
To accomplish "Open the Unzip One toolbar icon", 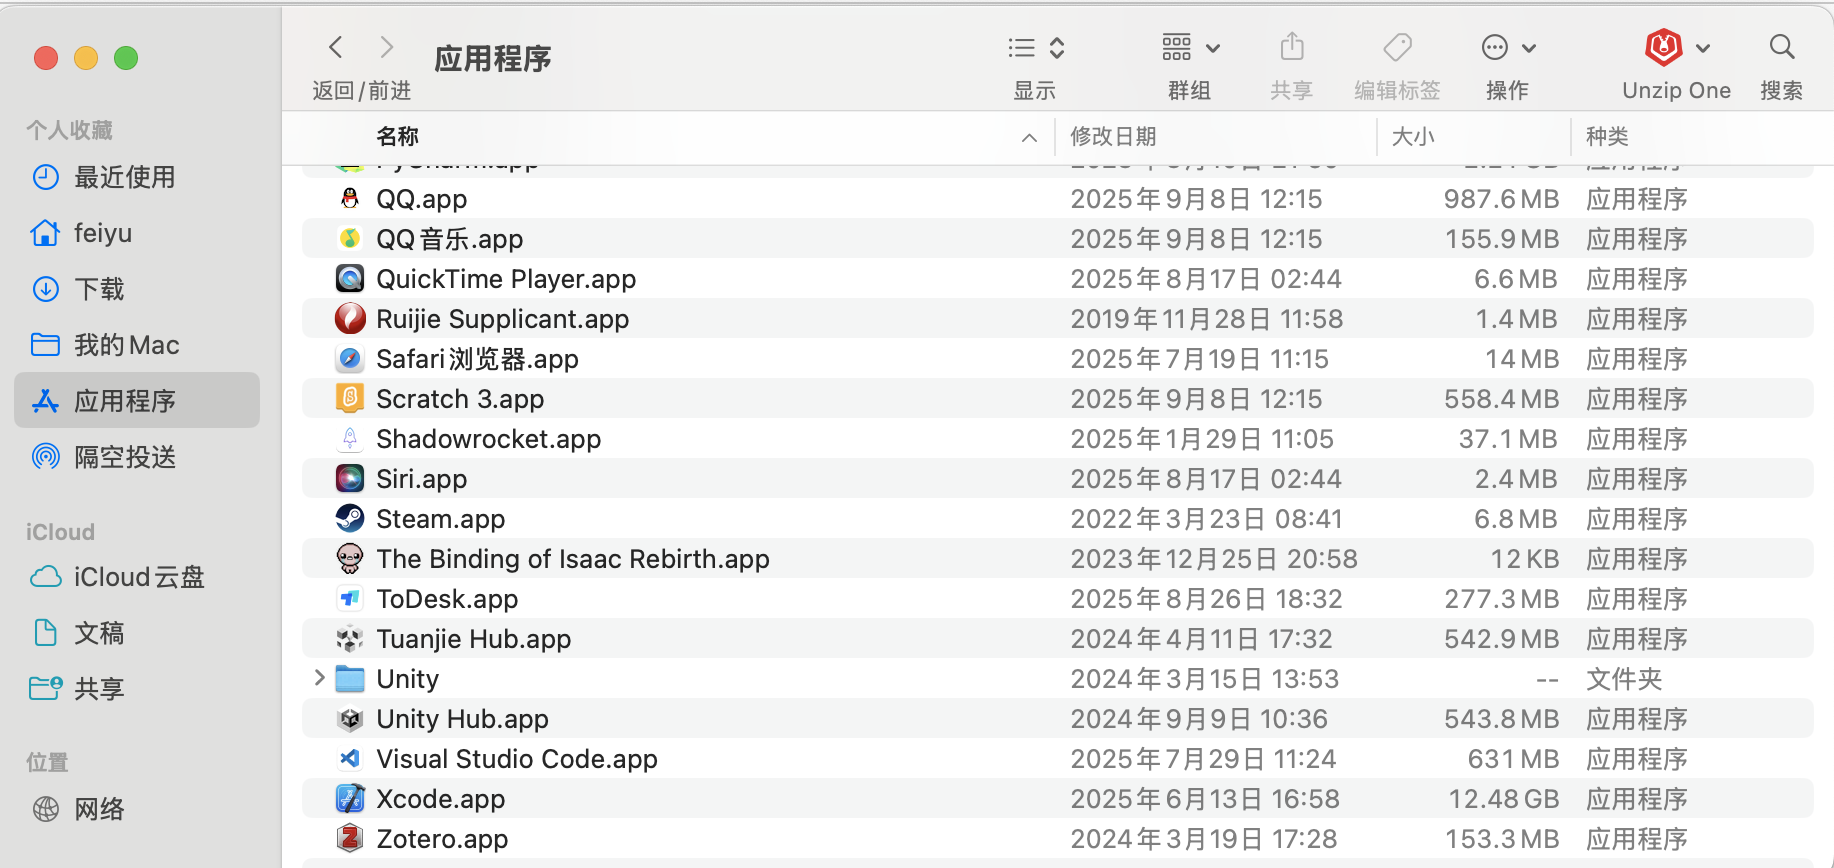I will pos(1663,46).
